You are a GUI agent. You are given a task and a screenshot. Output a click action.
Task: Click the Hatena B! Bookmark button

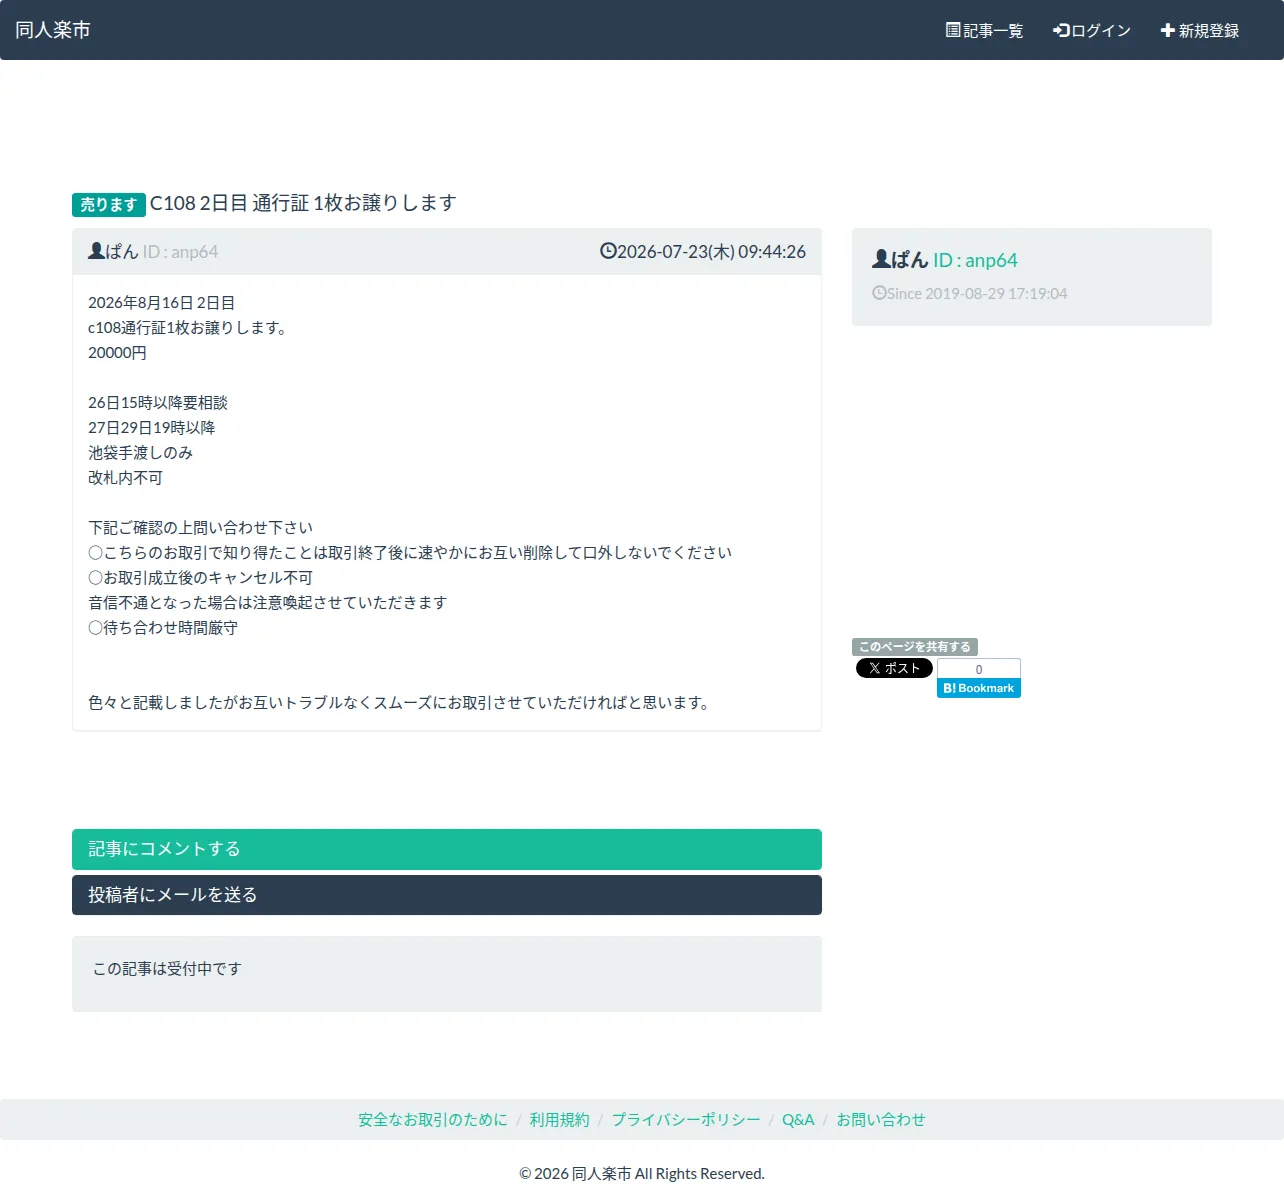(x=979, y=688)
